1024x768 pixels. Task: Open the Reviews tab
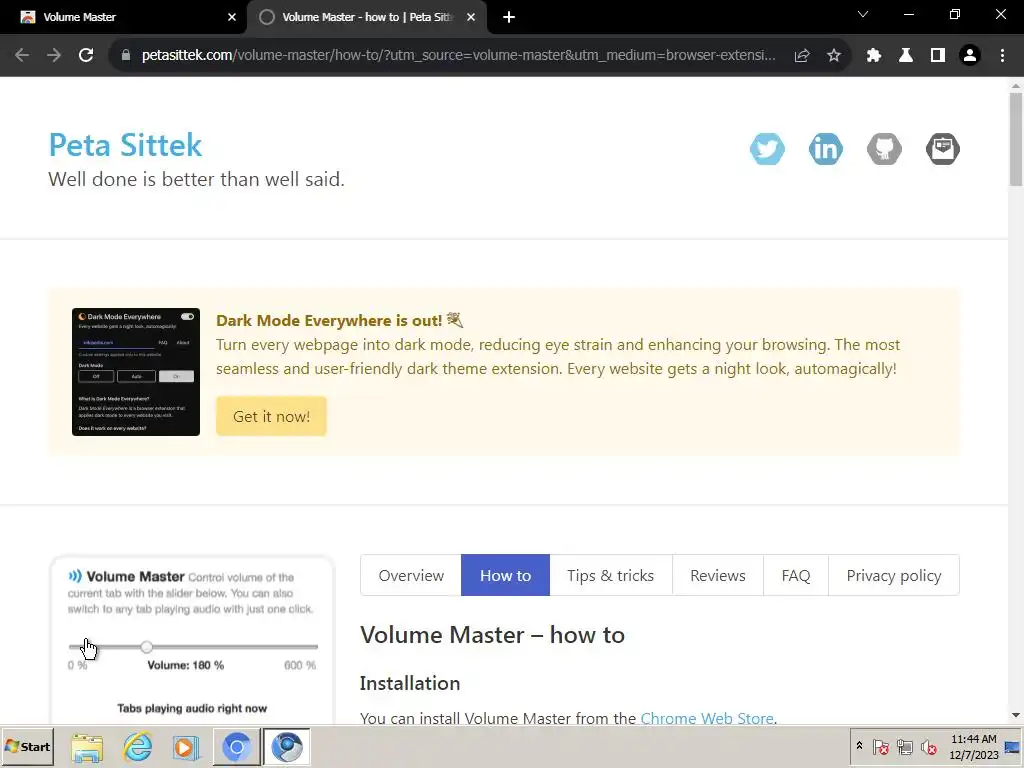pyautogui.click(x=718, y=575)
